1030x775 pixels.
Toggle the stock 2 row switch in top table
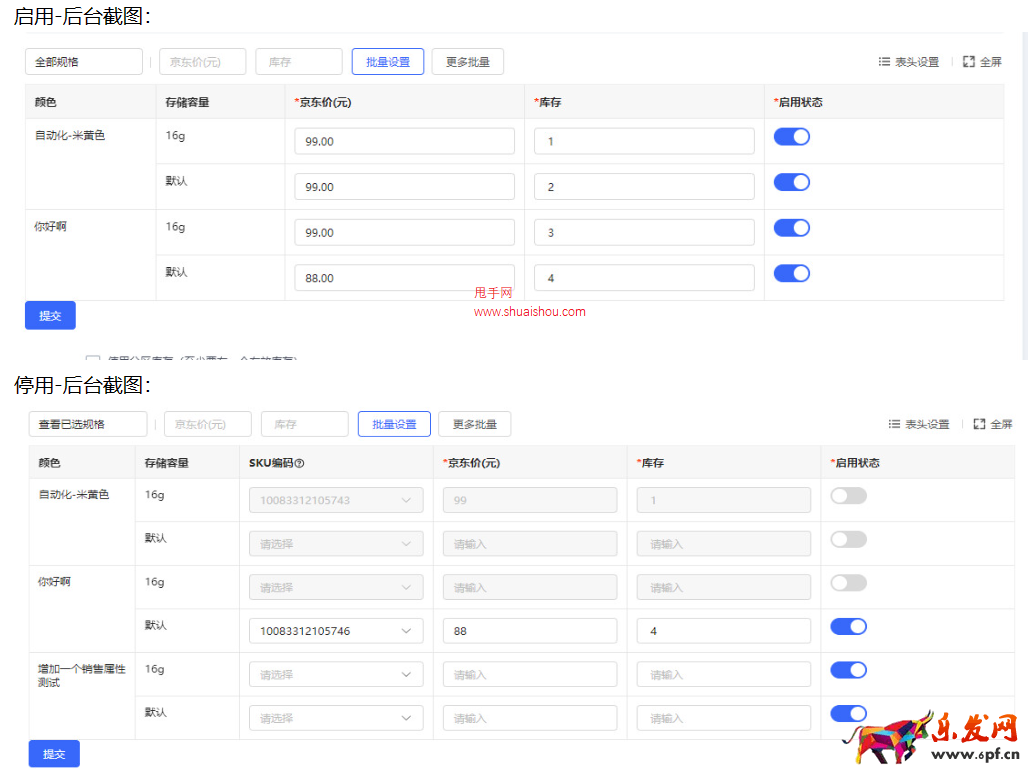tap(792, 182)
